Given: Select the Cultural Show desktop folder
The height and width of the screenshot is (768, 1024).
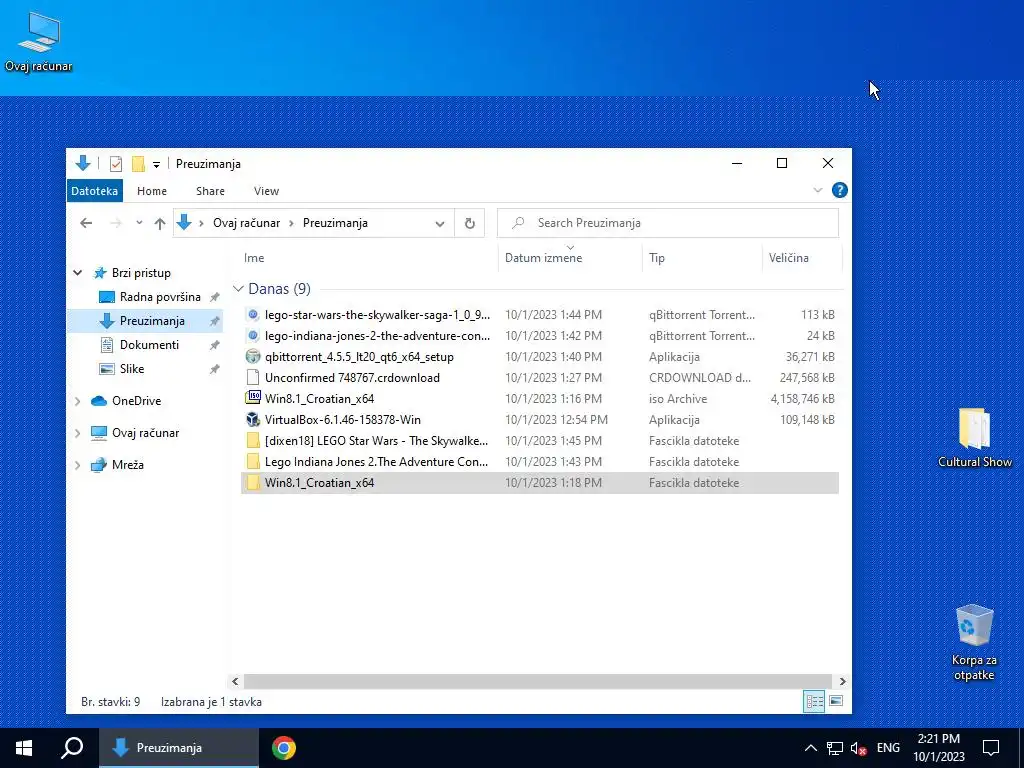Looking at the screenshot, I should 974,438.
